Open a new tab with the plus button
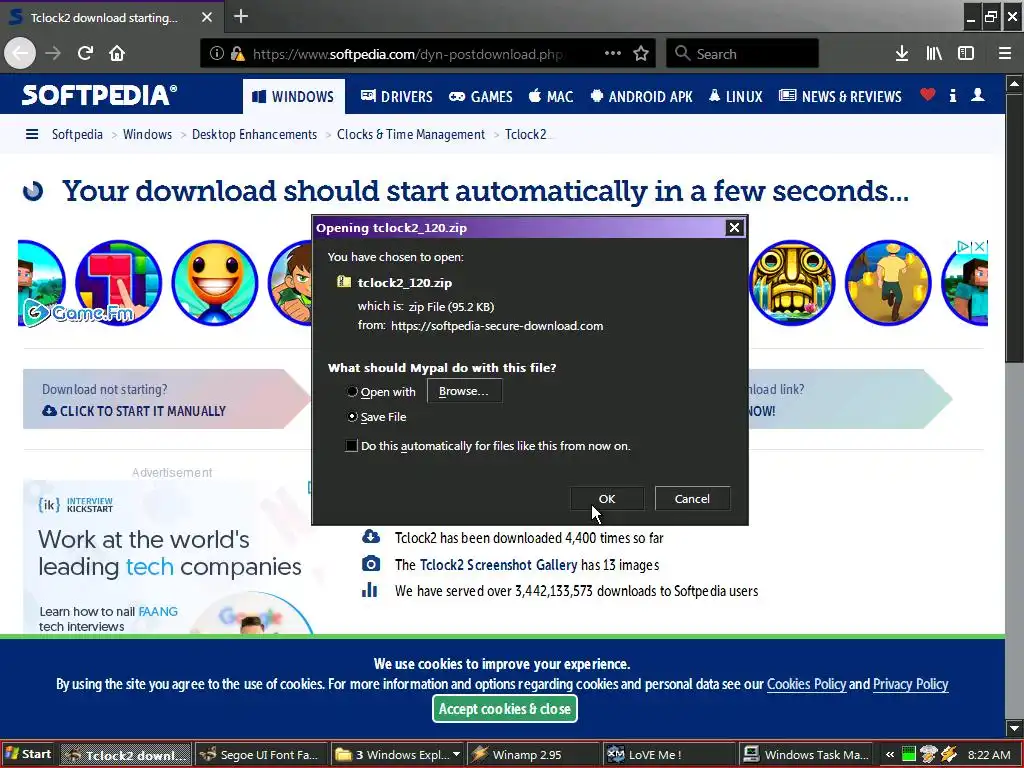This screenshot has width=1024, height=768. 241,16
